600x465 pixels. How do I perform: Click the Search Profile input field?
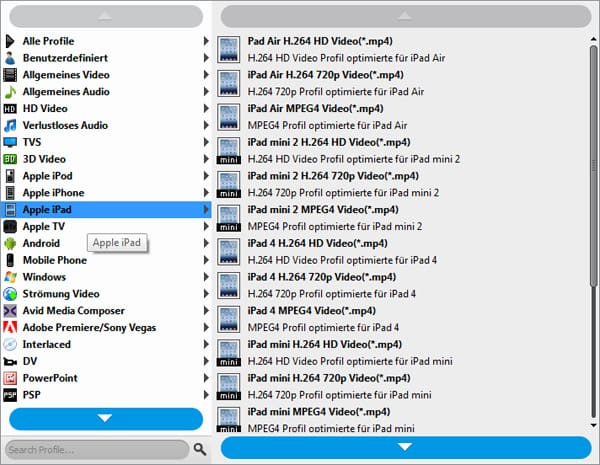click(97, 449)
